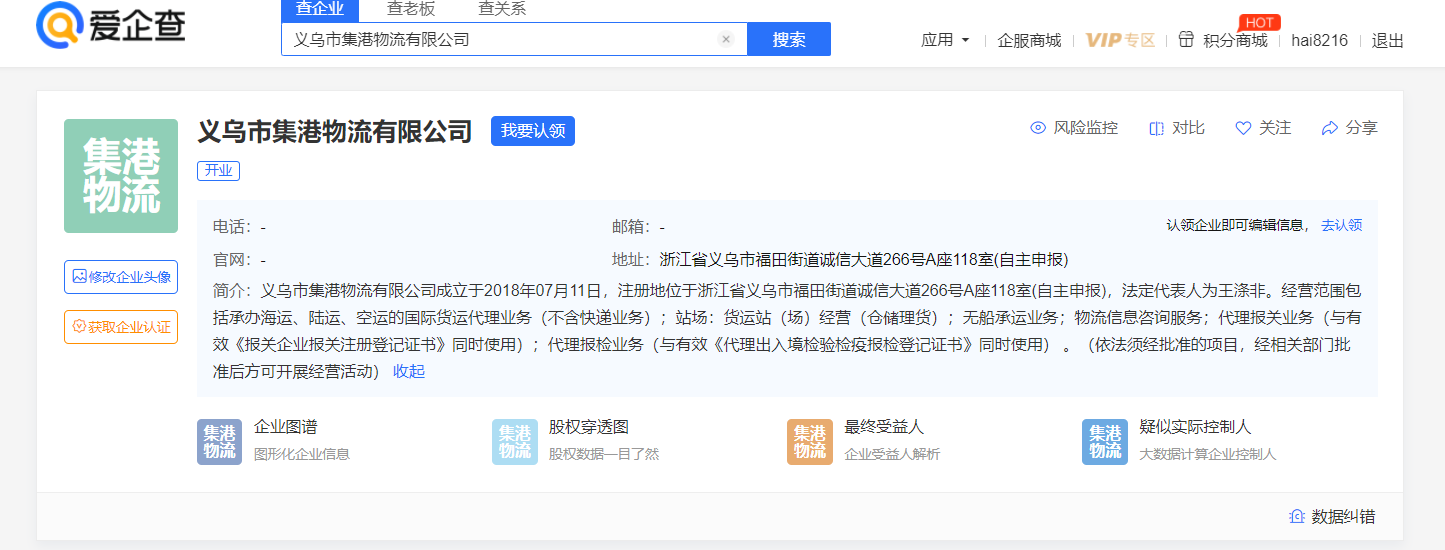Image resolution: width=1445 pixels, height=550 pixels.
Task: Click the 风险监控 text
Action: click(x=1086, y=128)
